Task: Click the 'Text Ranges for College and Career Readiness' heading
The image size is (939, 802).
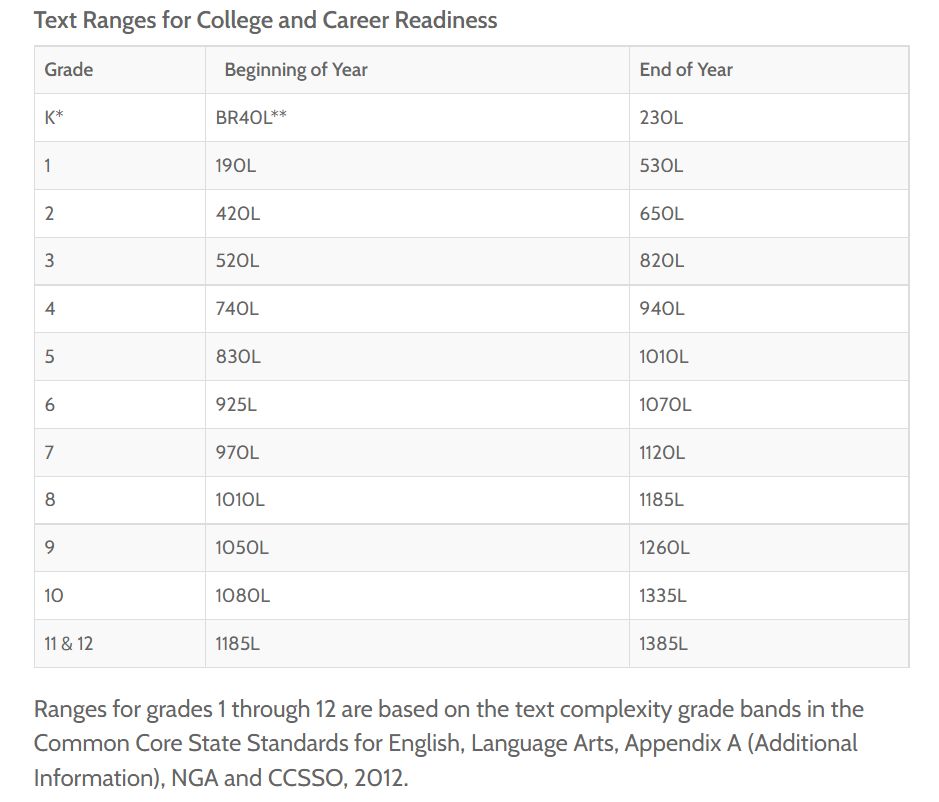Action: point(265,20)
